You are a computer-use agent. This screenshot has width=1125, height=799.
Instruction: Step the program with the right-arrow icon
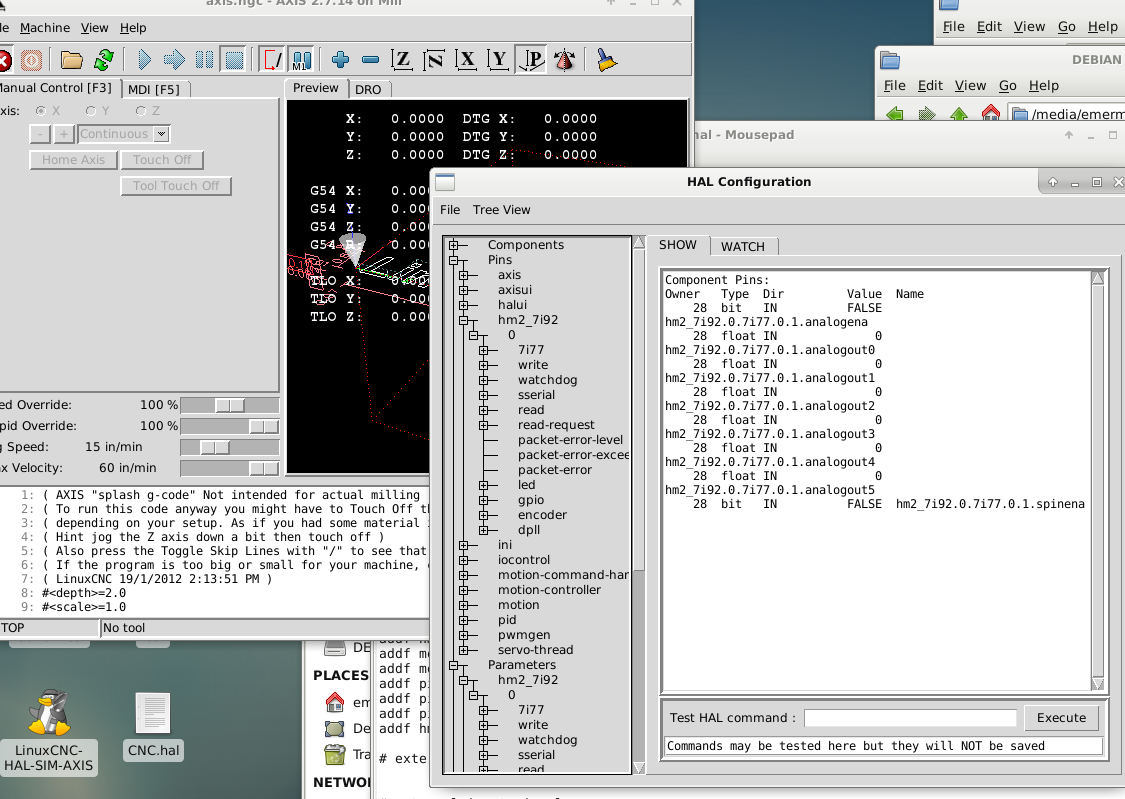pos(174,60)
